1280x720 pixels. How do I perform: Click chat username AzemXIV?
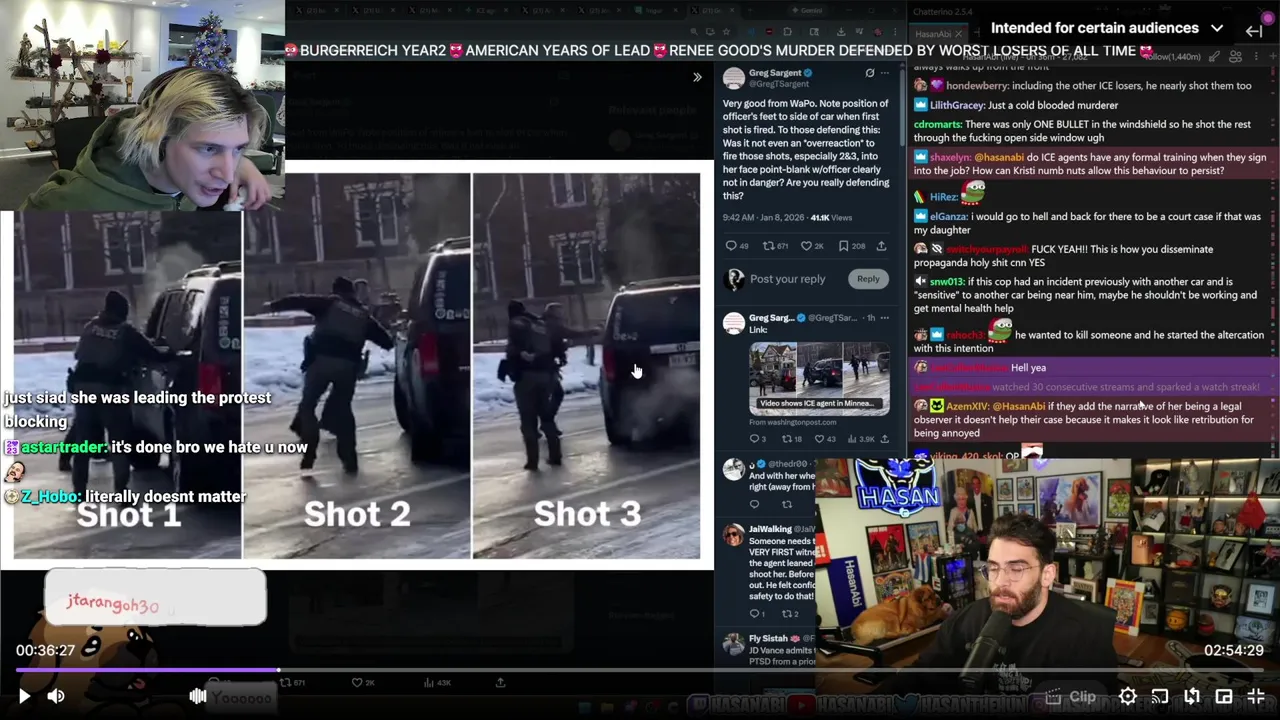pos(967,406)
